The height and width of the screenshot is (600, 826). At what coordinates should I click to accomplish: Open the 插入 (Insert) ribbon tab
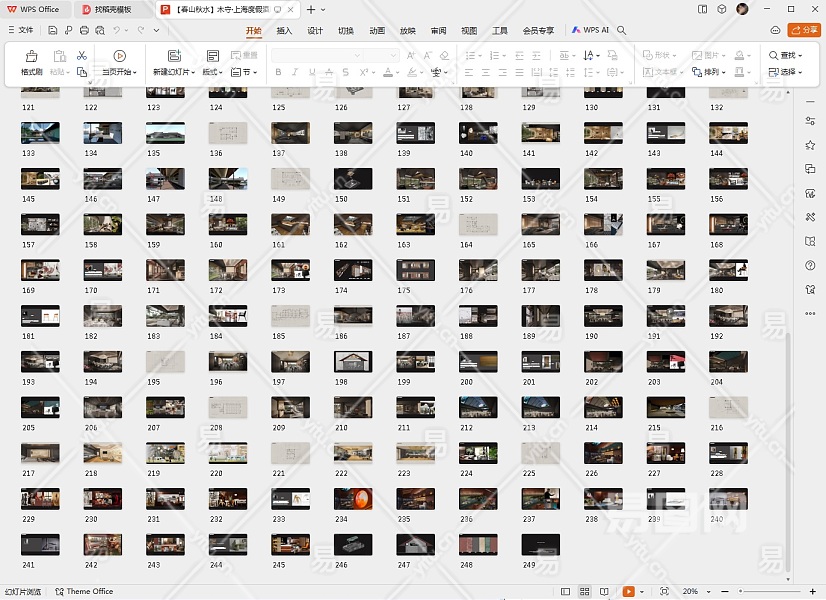(x=284, y=31)
